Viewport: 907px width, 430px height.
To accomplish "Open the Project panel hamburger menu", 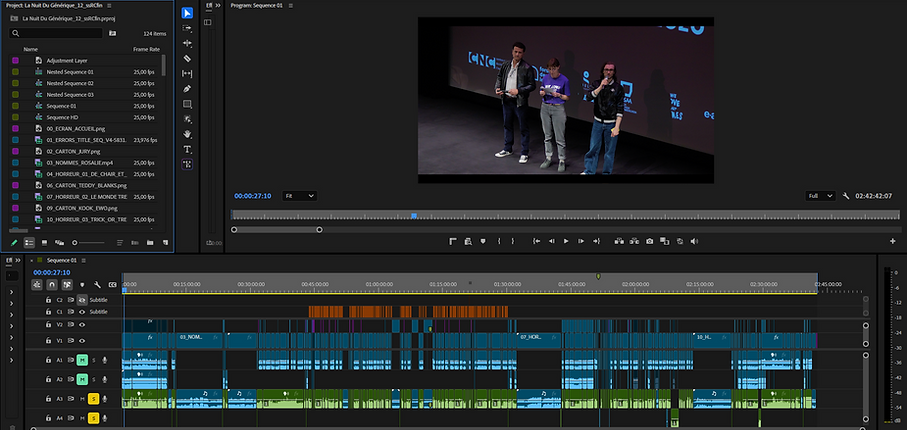I will pyautogui.click(x=110, y=5).
